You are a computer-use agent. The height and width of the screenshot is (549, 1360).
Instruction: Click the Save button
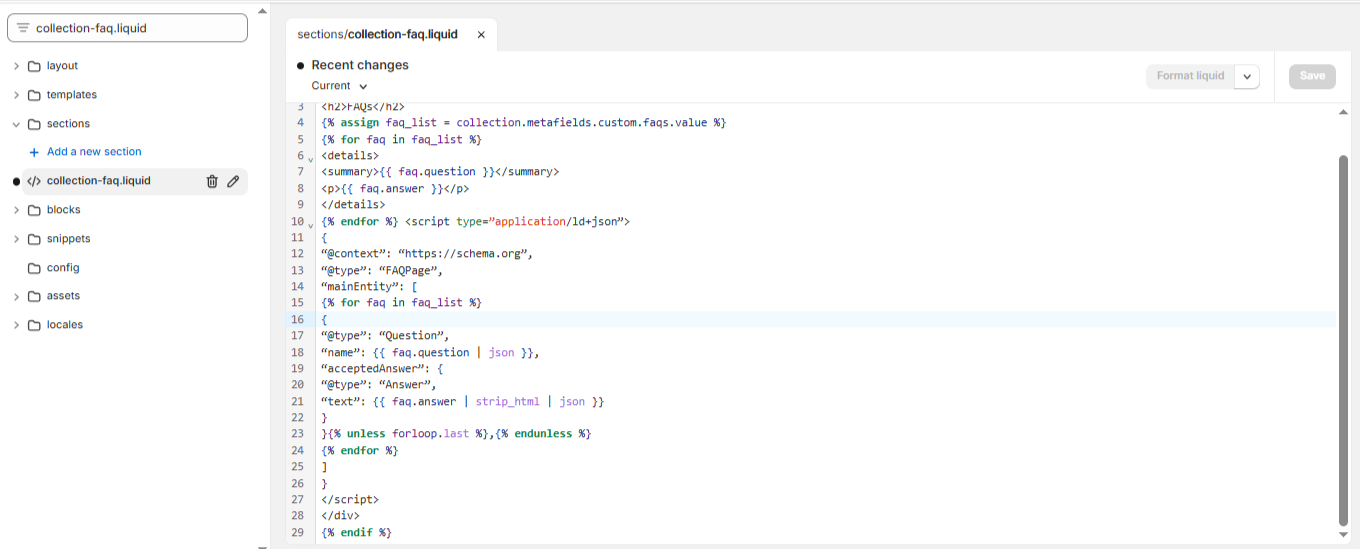point(1312,76)
